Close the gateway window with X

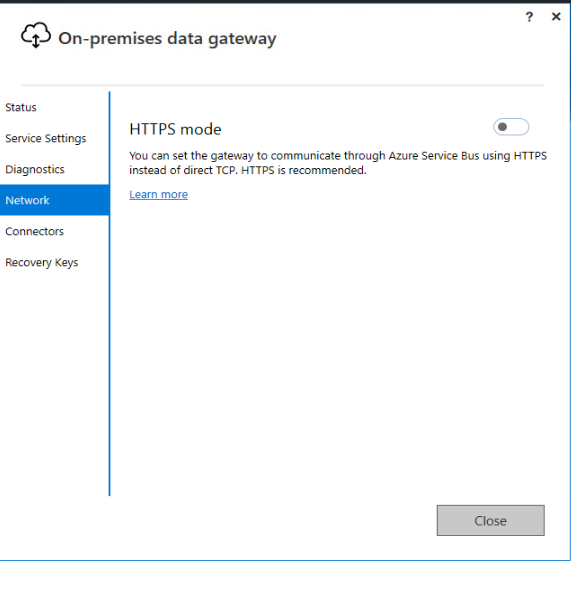point(556,16)
